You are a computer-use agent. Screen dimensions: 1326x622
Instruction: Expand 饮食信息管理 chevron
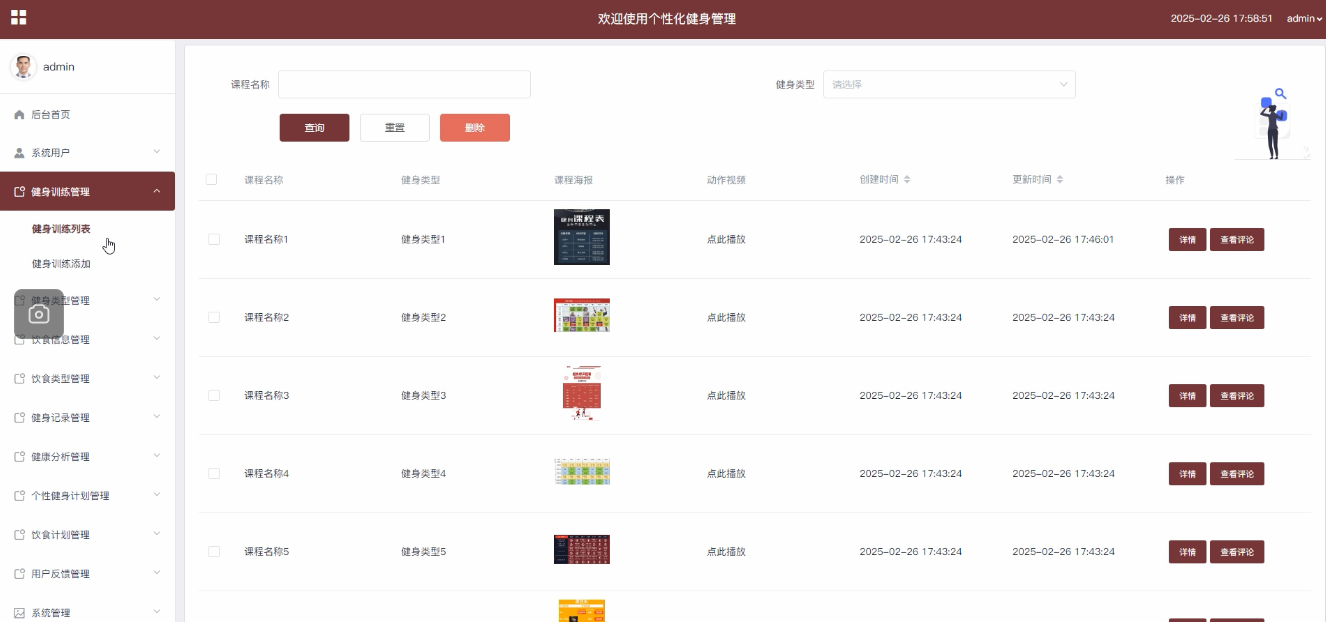pyautogui.click(x=157, y=338)
